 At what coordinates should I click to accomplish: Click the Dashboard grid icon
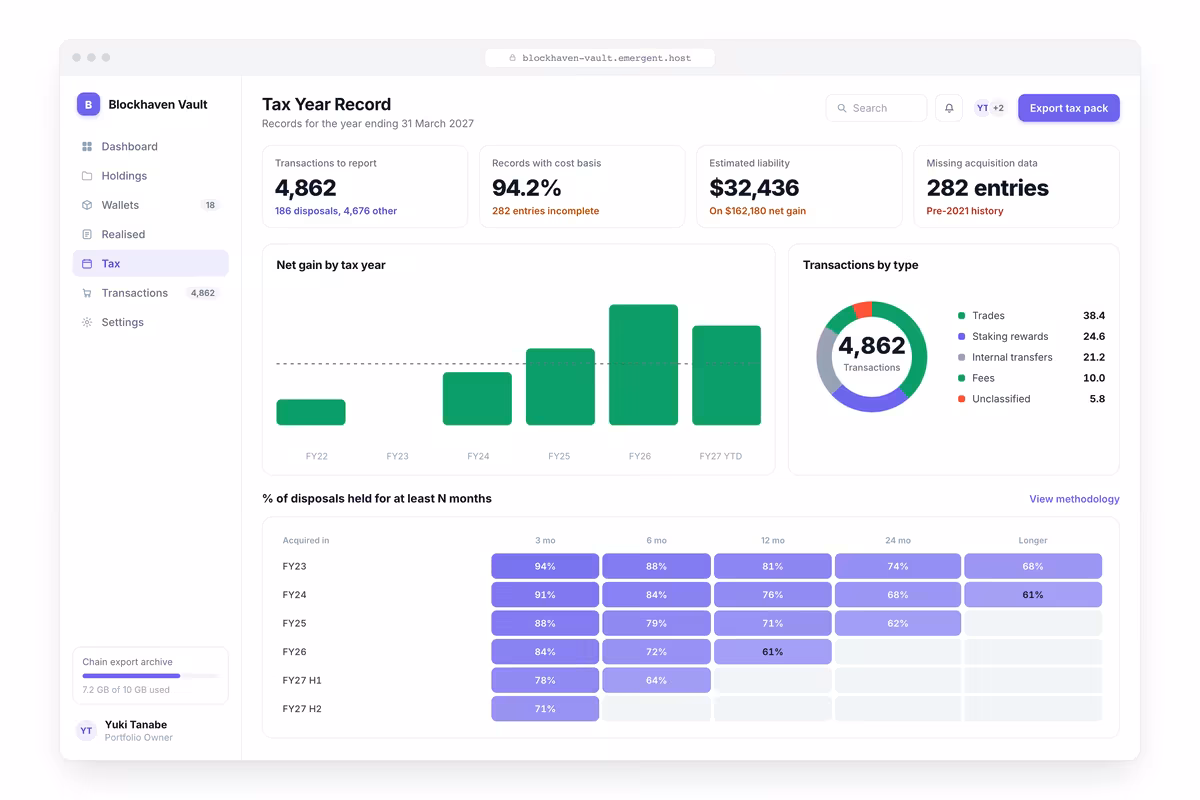(x=87, y=147)
